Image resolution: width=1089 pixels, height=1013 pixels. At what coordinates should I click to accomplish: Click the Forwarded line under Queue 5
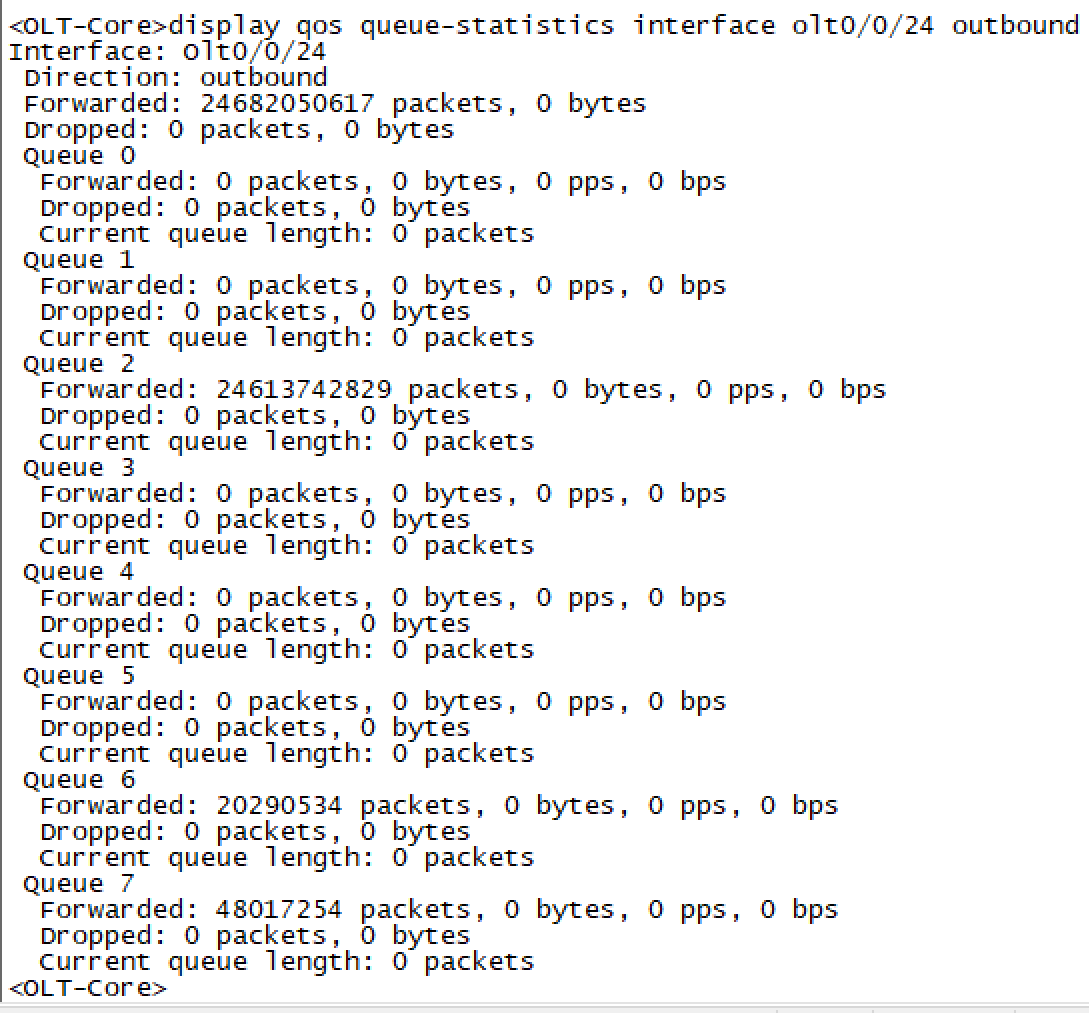pos(382,701)
